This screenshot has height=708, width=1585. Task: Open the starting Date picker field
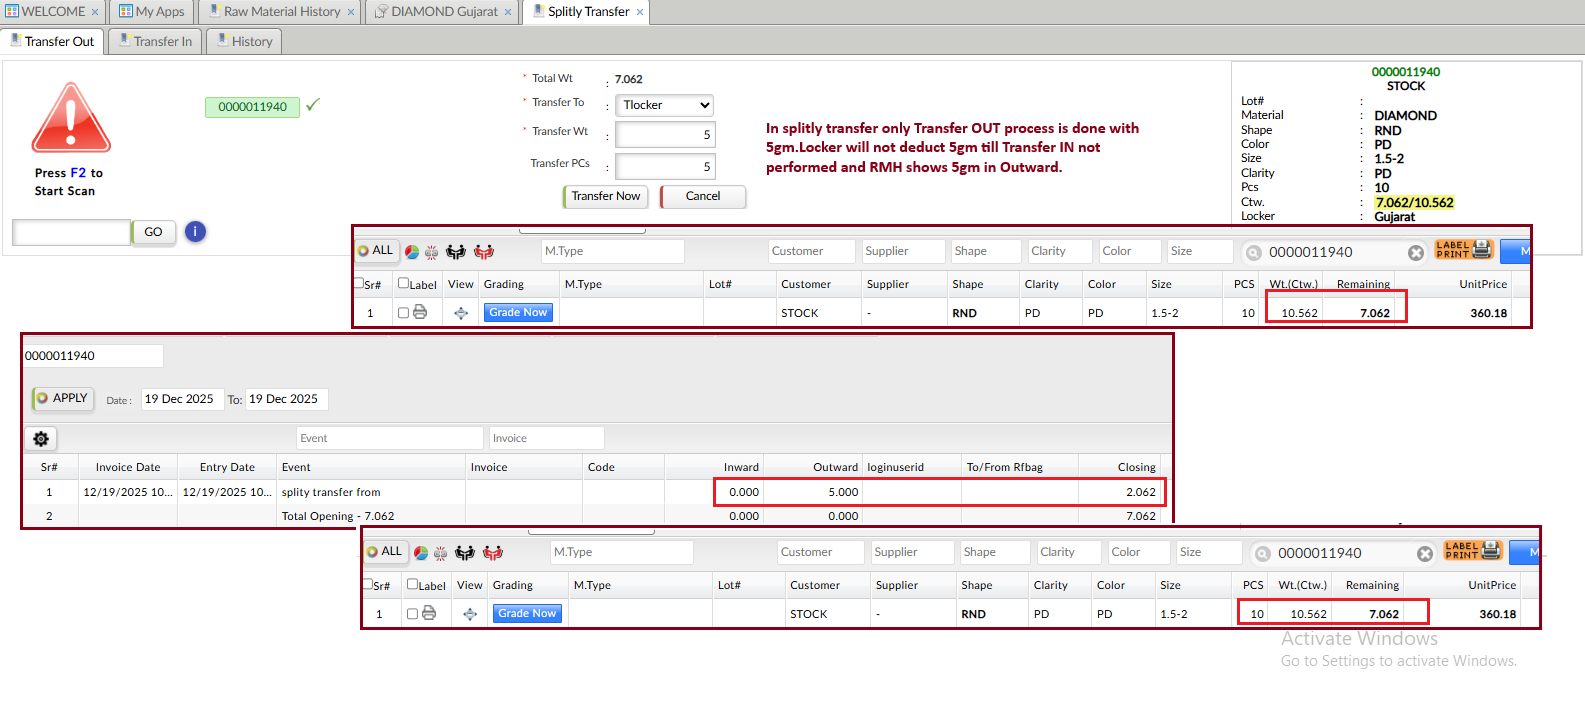pos(181,399)
